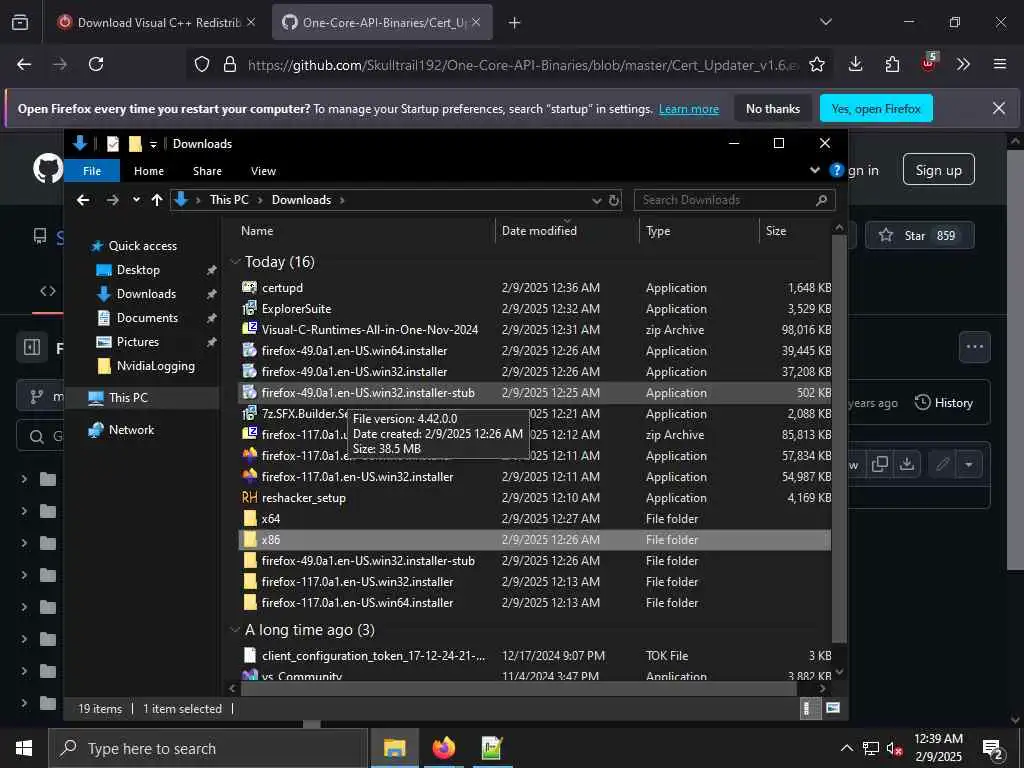The height and width of the screenshot is (768, 1024).
Task: Open Notepad++ taskbar icon
Action: [492, 748]
